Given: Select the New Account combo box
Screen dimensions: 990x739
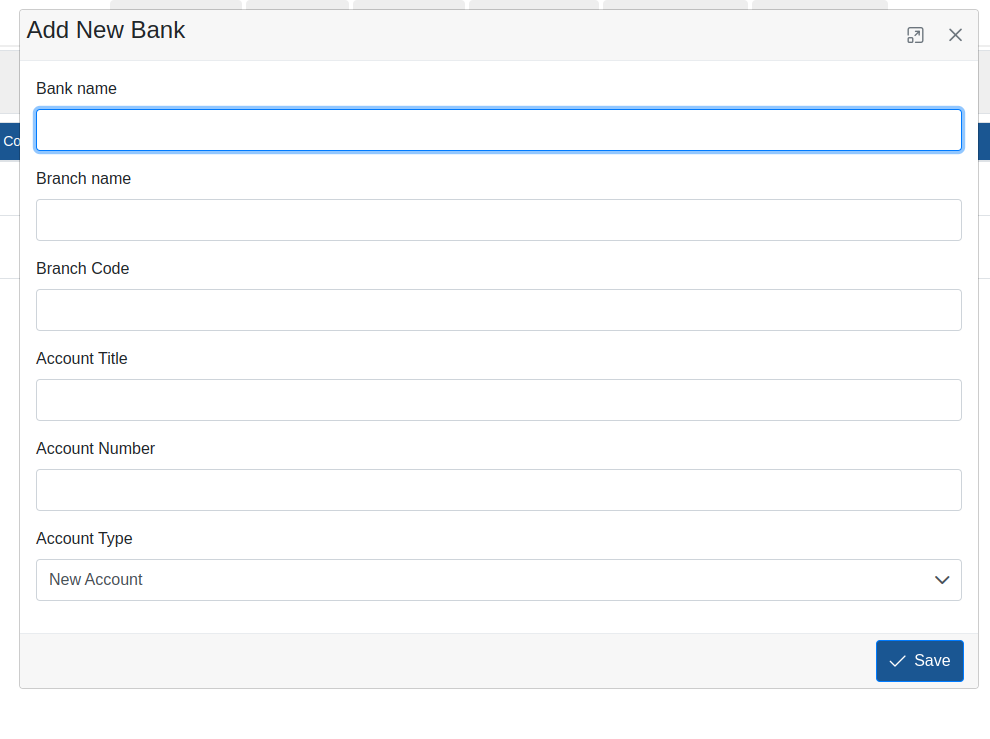Looking at the screenshot, I should coord(499,580).
